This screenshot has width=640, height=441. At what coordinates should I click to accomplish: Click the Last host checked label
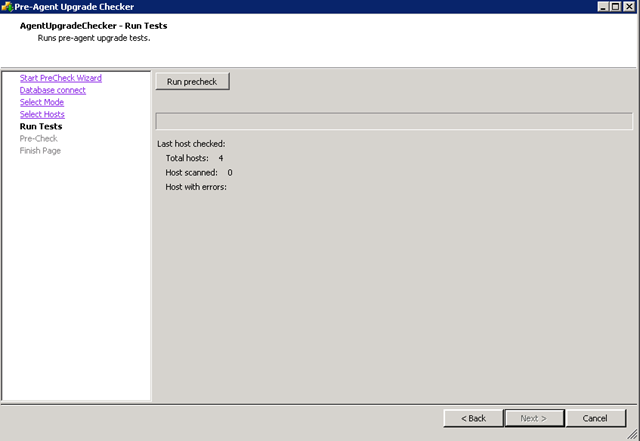(x=191, y=144)
